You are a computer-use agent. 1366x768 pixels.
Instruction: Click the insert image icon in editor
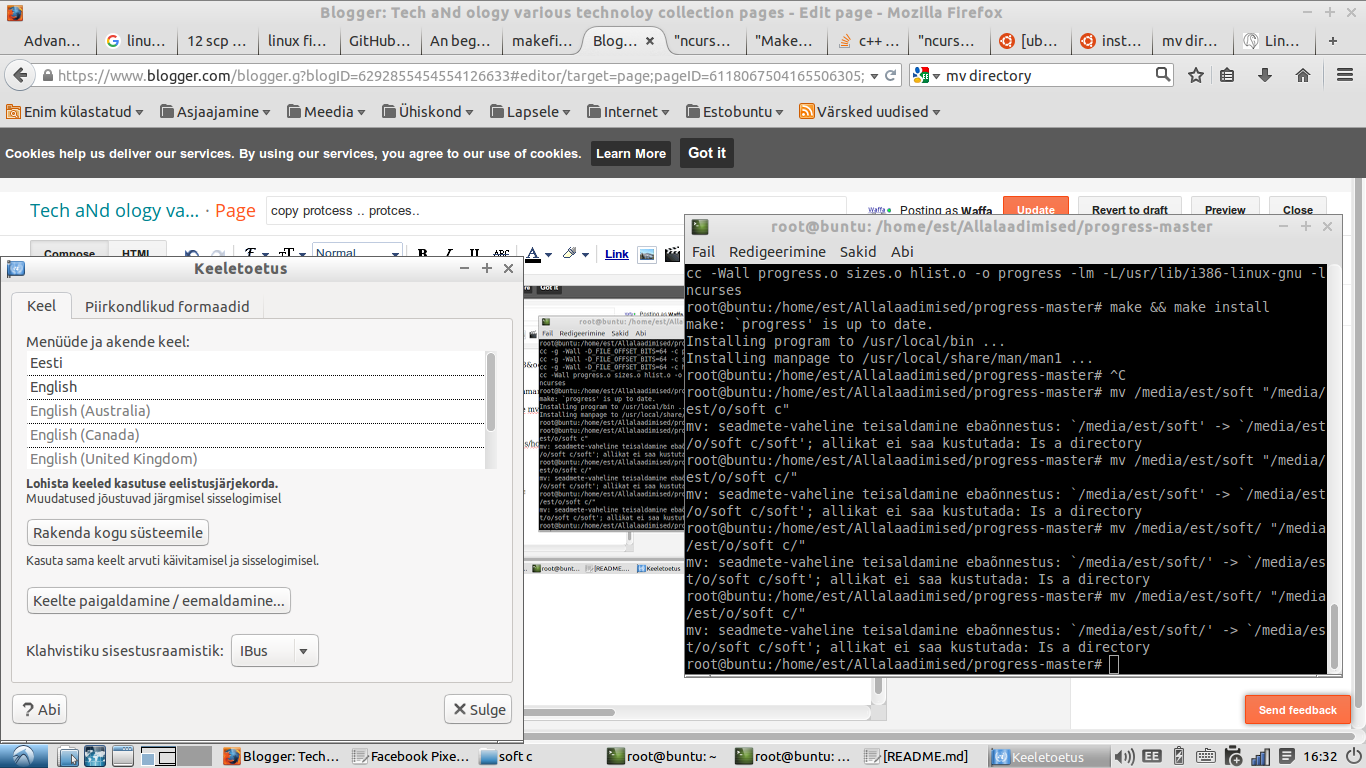(x=647, y=254)
